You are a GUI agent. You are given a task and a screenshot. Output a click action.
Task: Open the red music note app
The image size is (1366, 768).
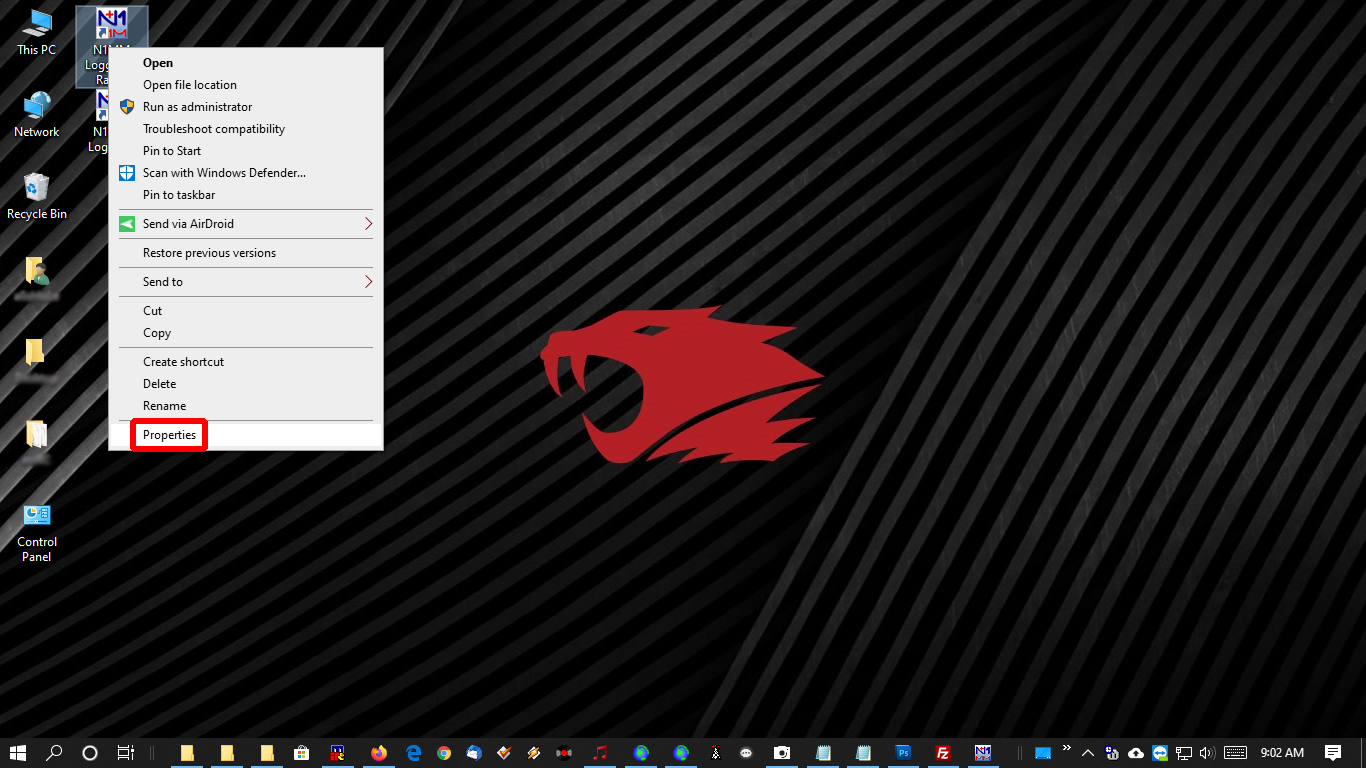pos(600,753)
